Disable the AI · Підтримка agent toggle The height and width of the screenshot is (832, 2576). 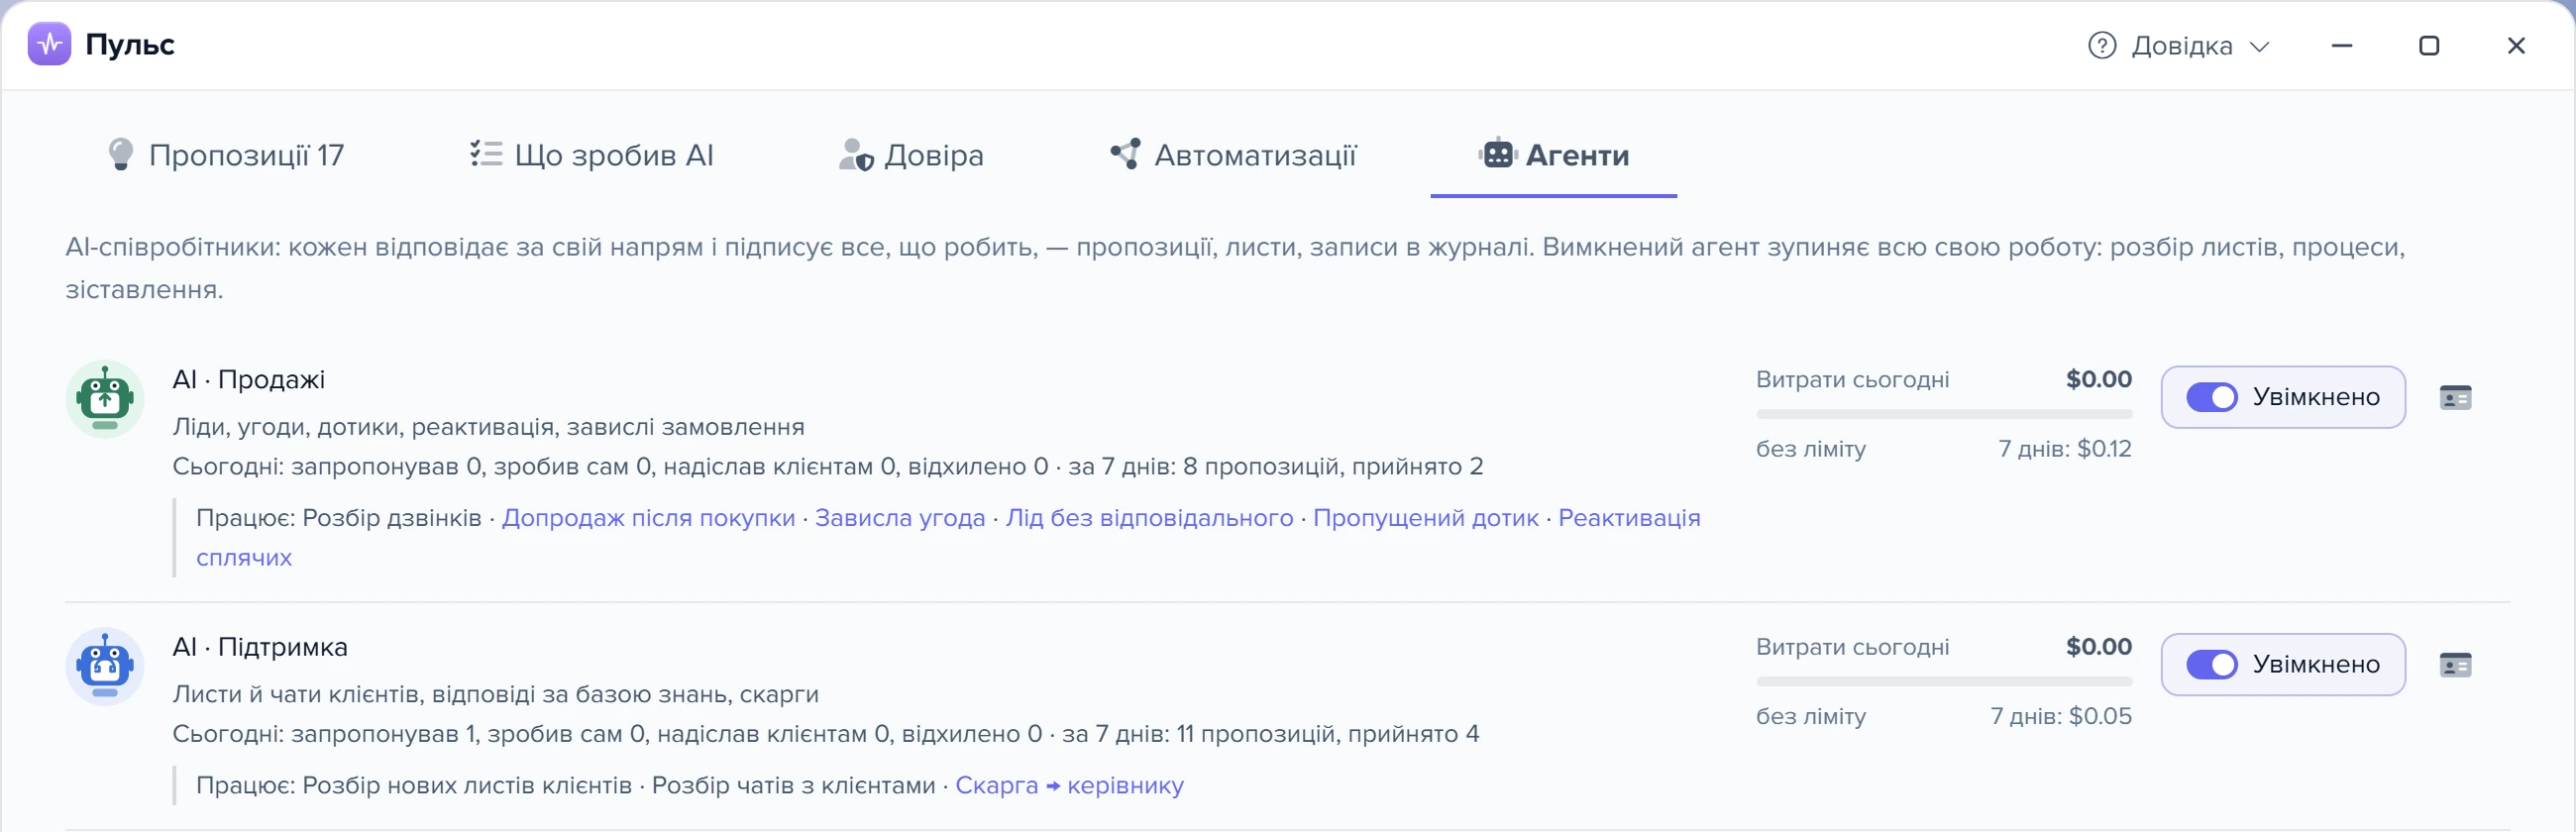pos(2212,665)
